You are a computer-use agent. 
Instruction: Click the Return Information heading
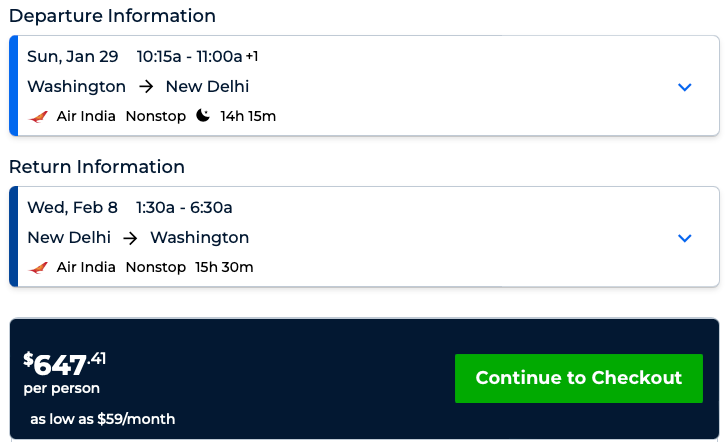tap(97, 167)
